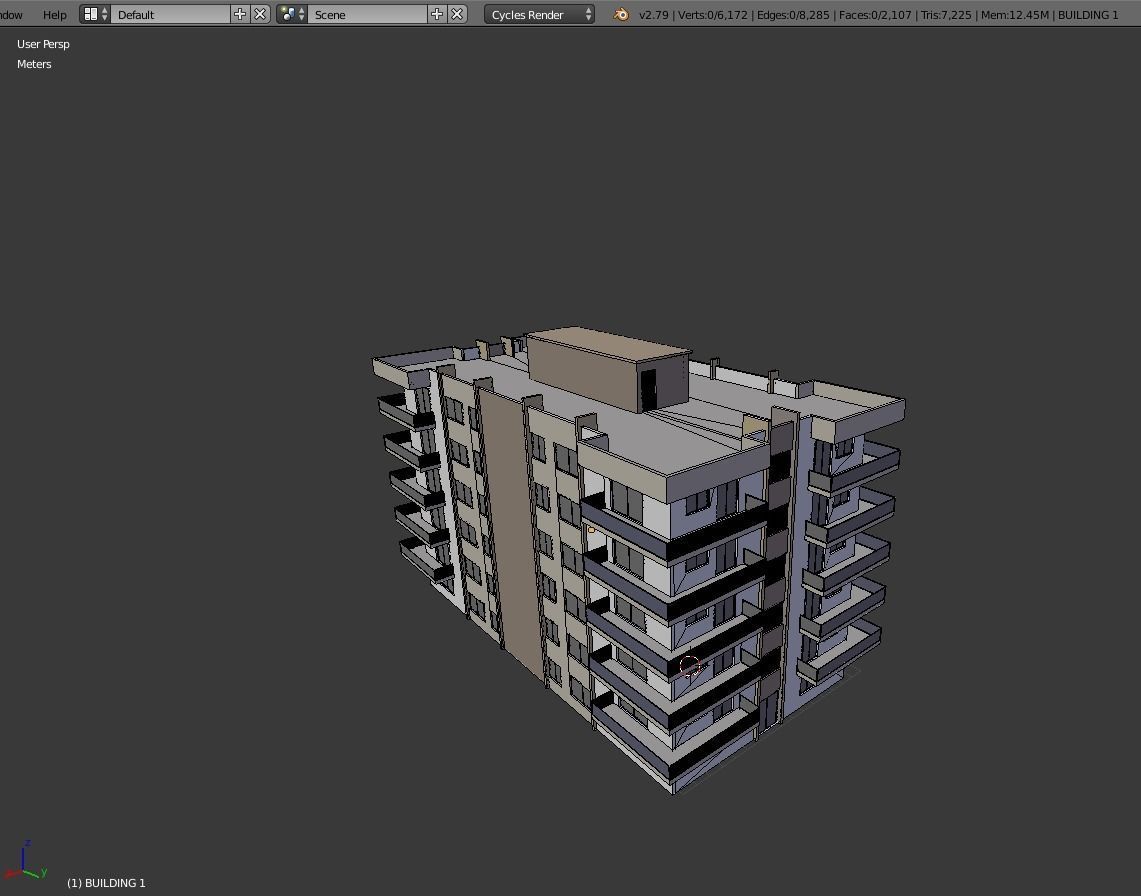Click the Meters unit label
1141x896 pixels.
(x=34, y=64)
